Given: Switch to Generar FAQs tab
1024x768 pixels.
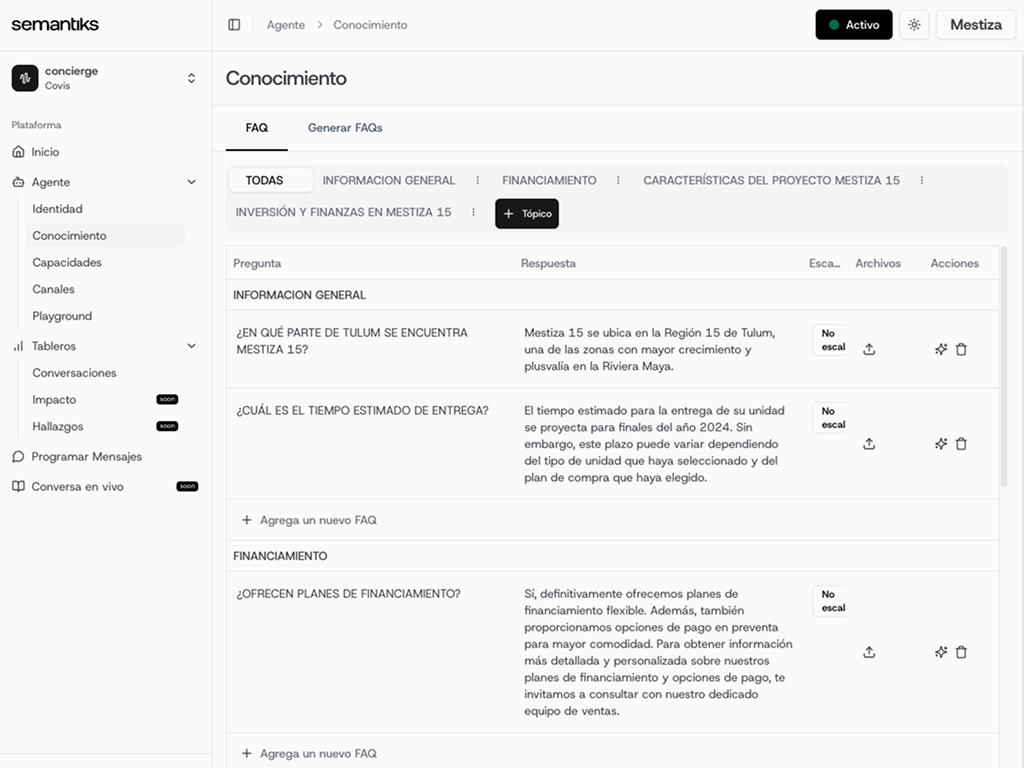Looking at the screenshot, I should tap(345, 128).
